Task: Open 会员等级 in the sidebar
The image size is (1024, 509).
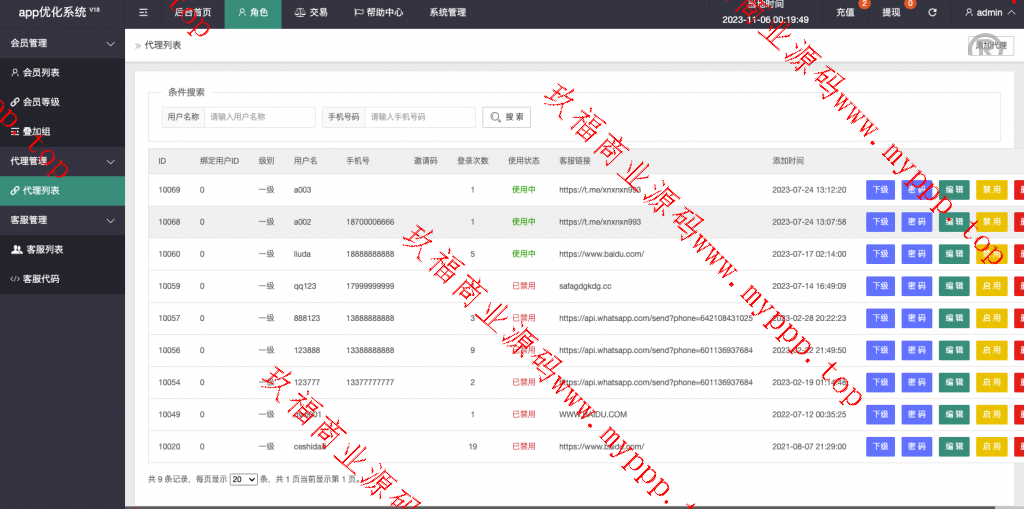Action: [41, 102]
